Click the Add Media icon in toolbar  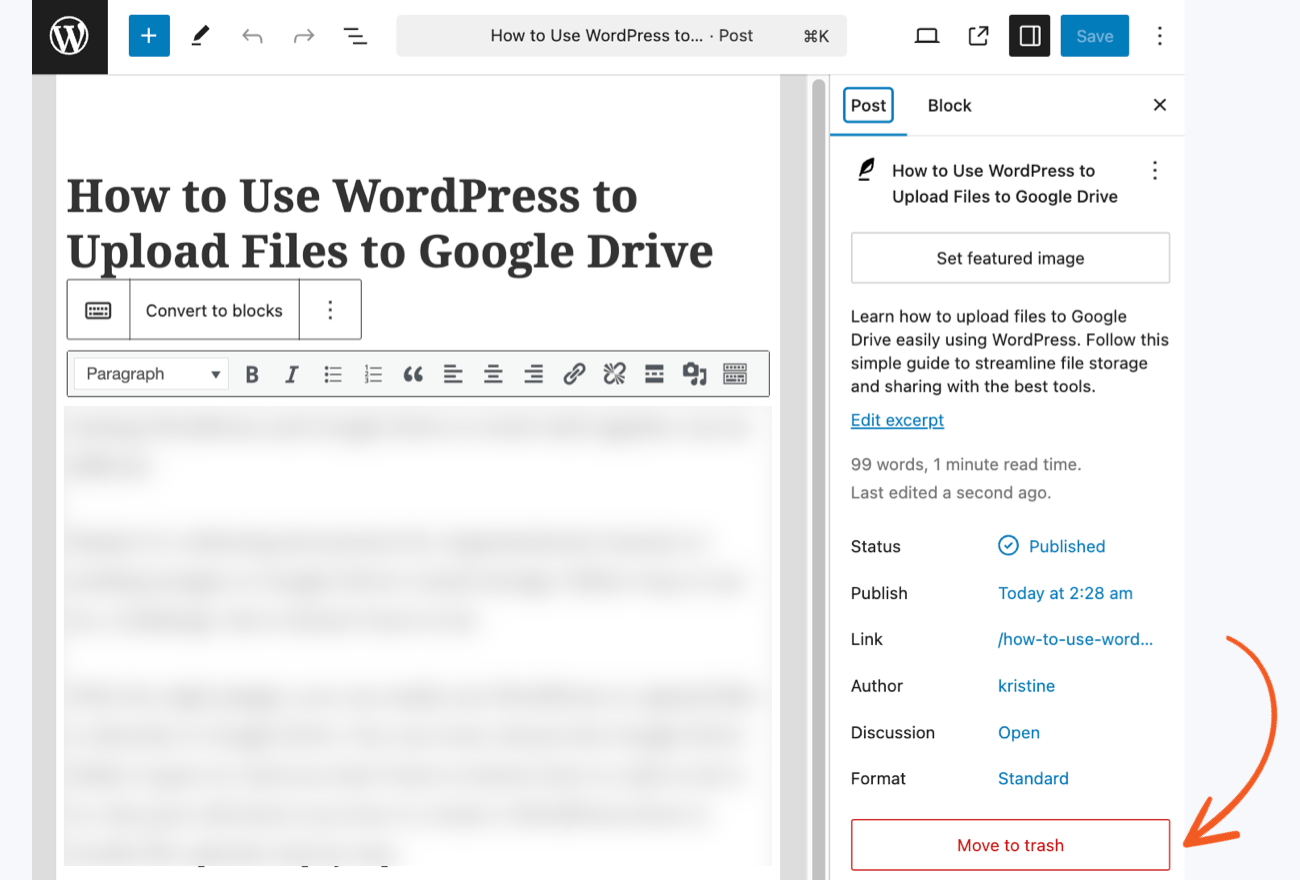click(x=695, y=374)
